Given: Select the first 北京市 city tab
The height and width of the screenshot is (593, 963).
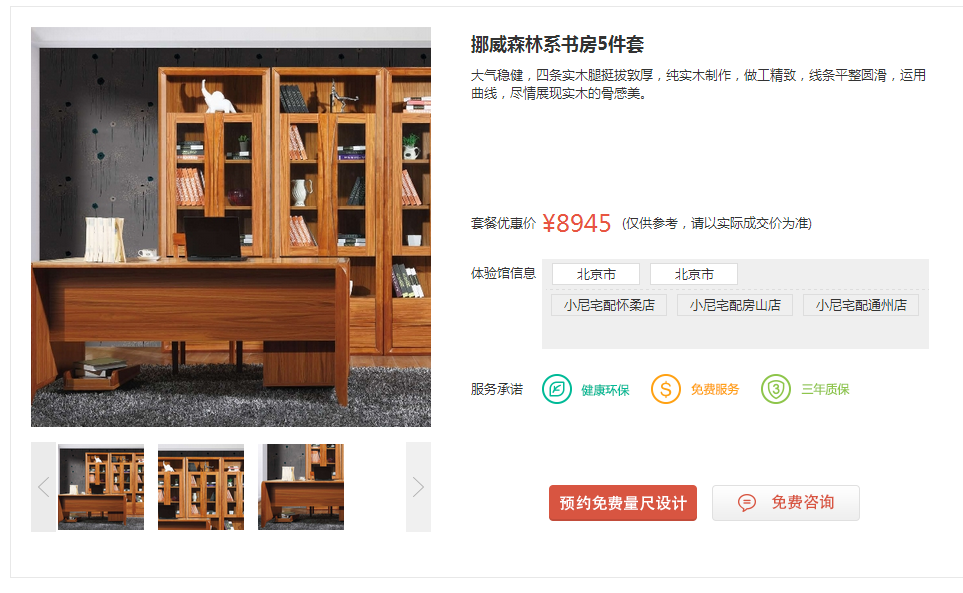Looking at the screenshot, I should 596,274.
